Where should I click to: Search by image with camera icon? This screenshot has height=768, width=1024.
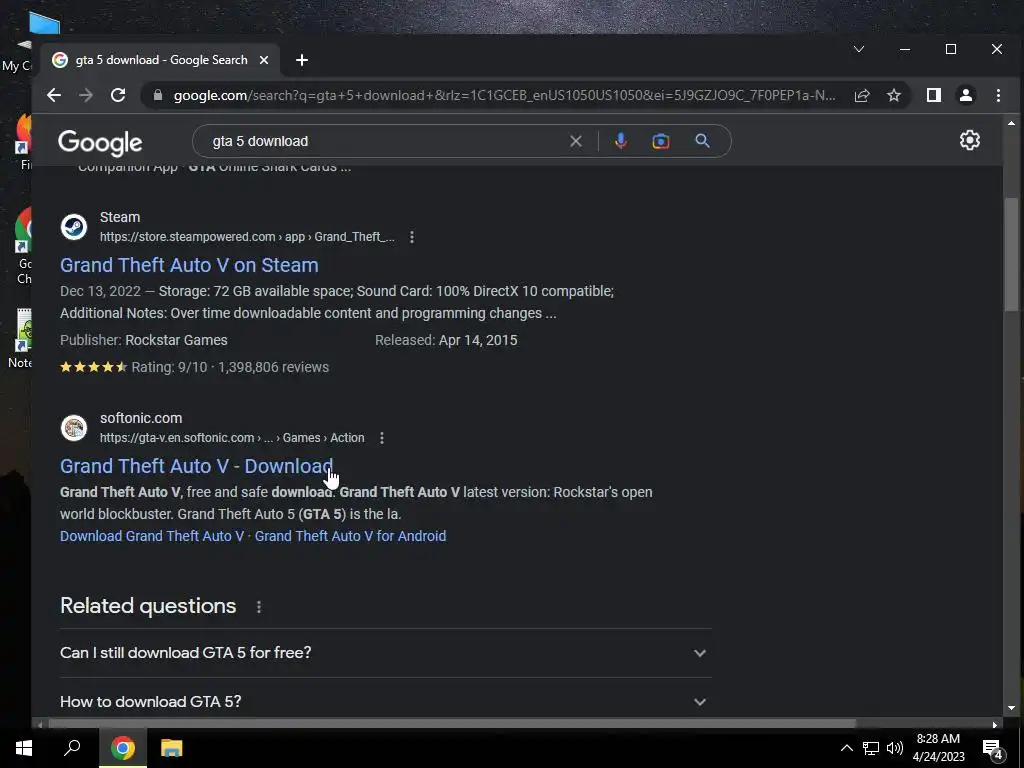(661, 141)
